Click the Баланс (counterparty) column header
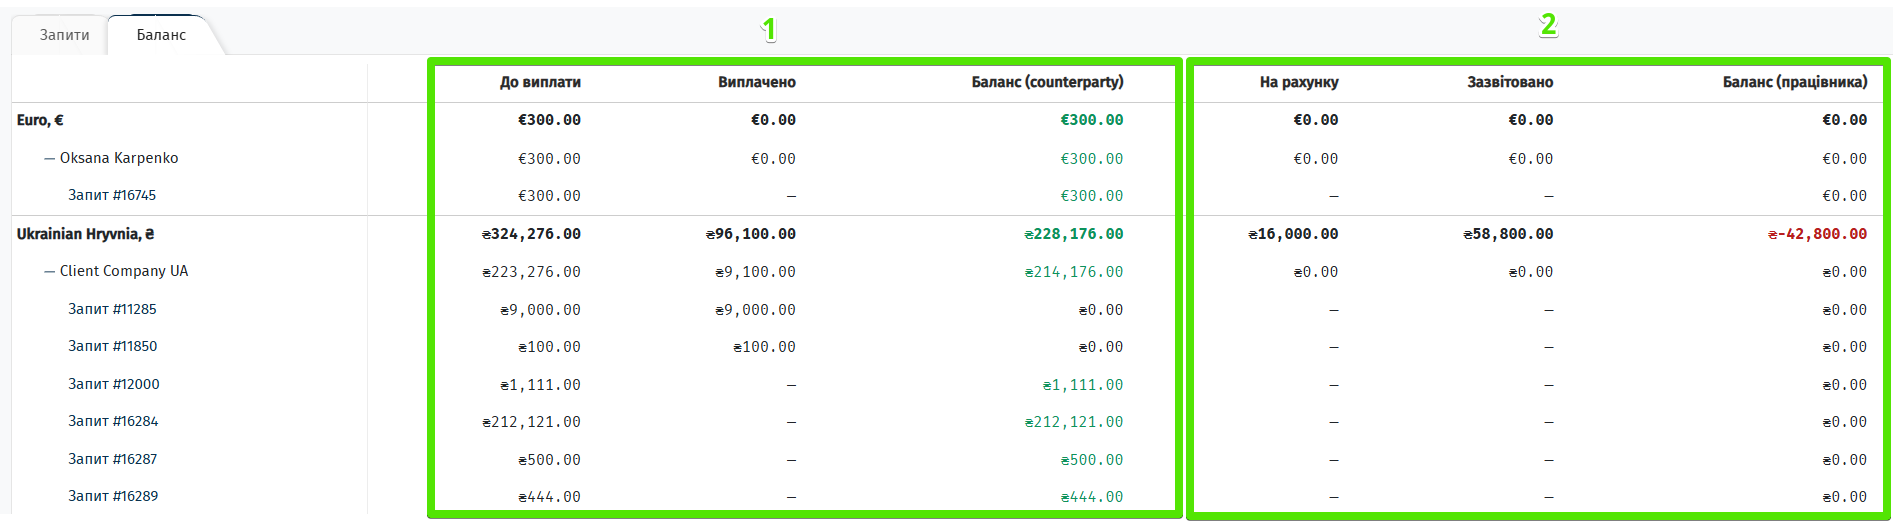The width and height of the screenshot is (1895, 524). (1047, 82)
